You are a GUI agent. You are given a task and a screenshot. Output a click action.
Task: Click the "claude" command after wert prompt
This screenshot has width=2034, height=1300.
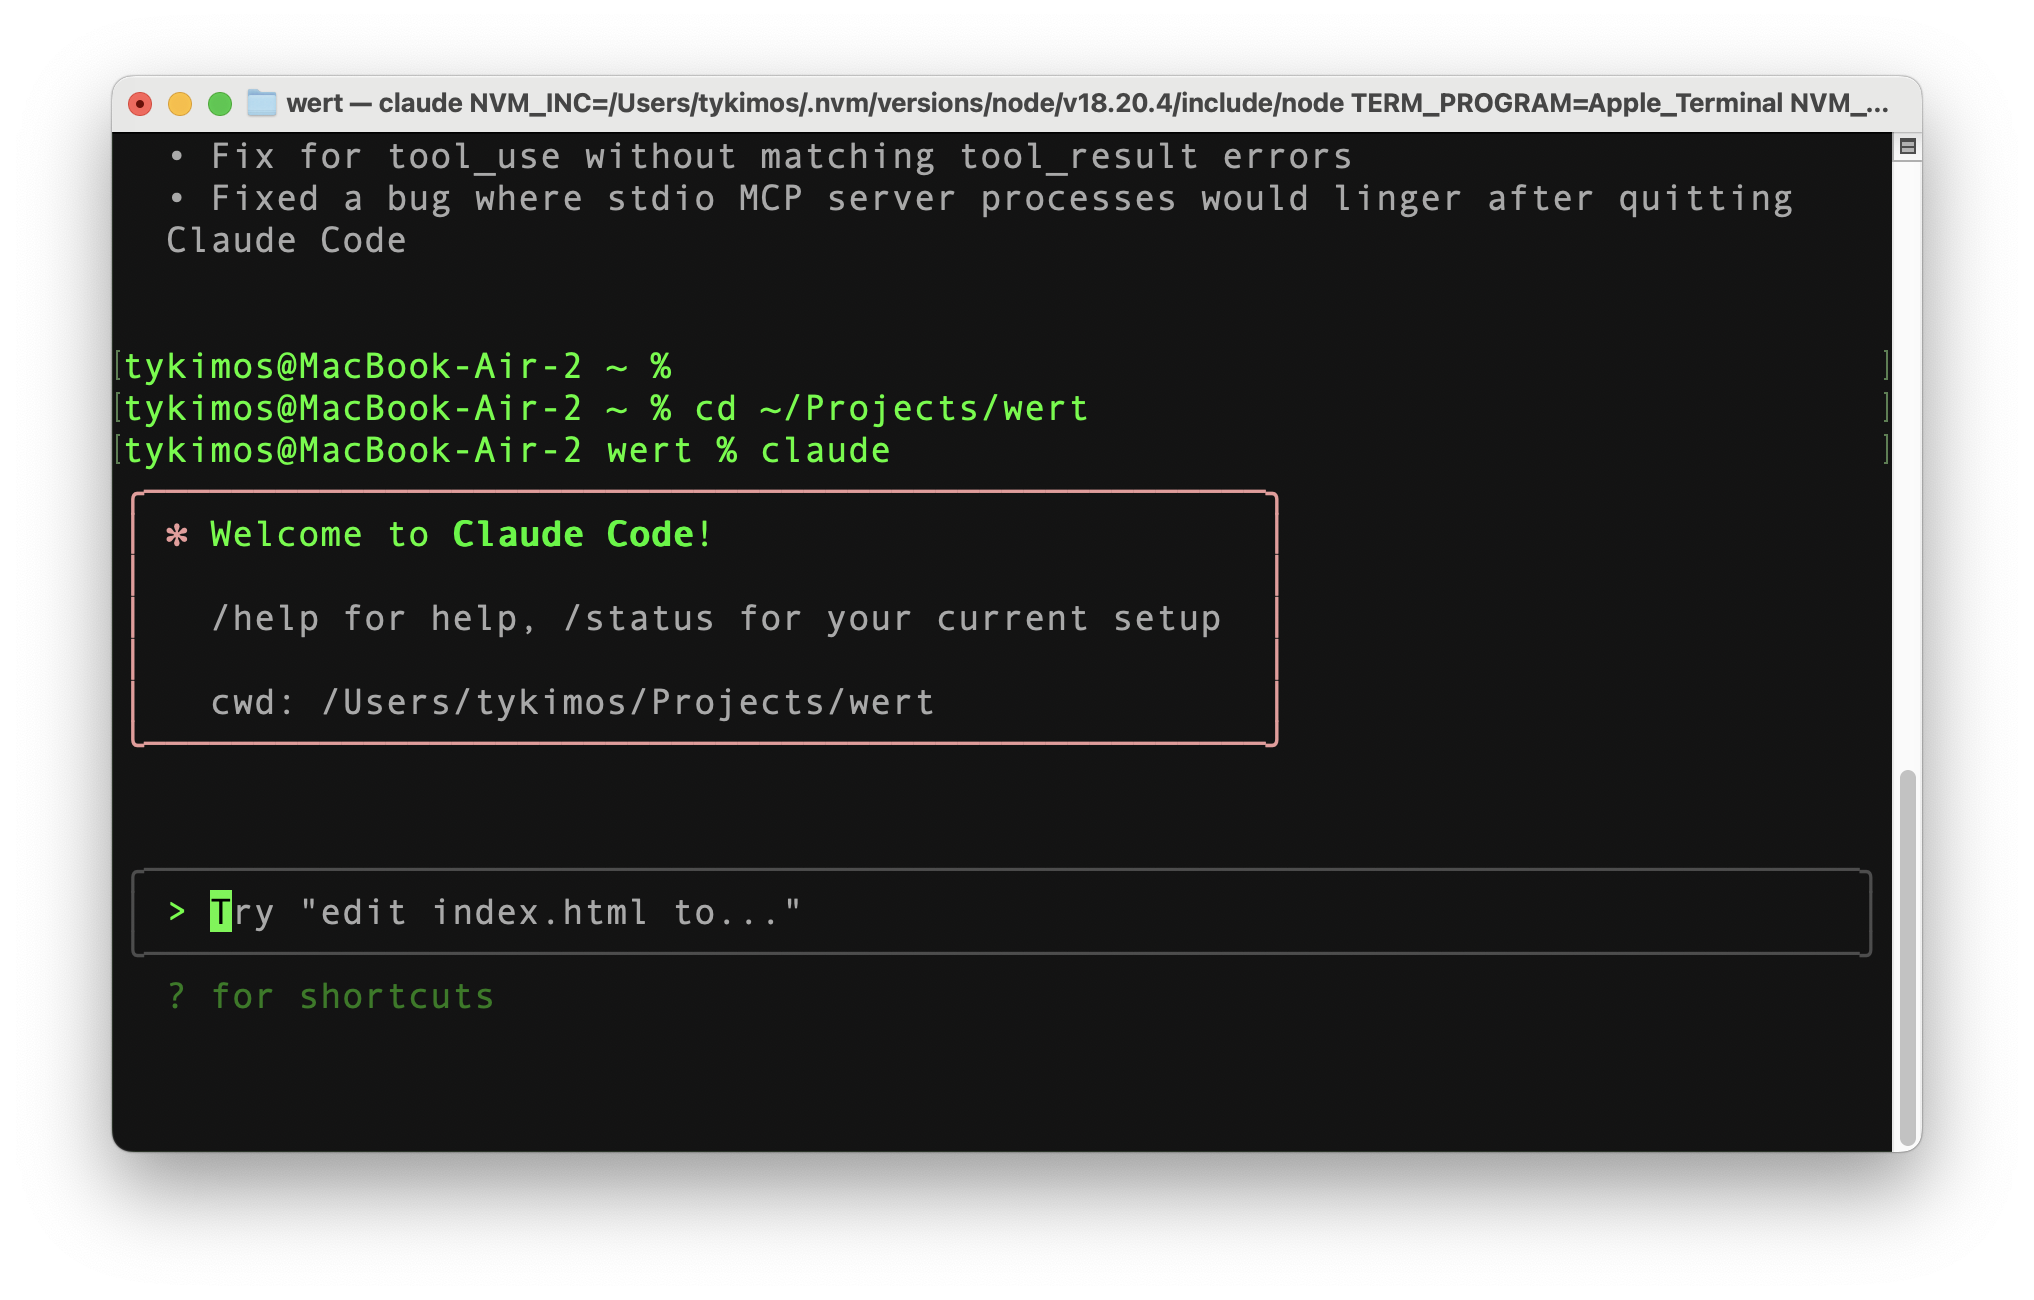click(825, 450)
